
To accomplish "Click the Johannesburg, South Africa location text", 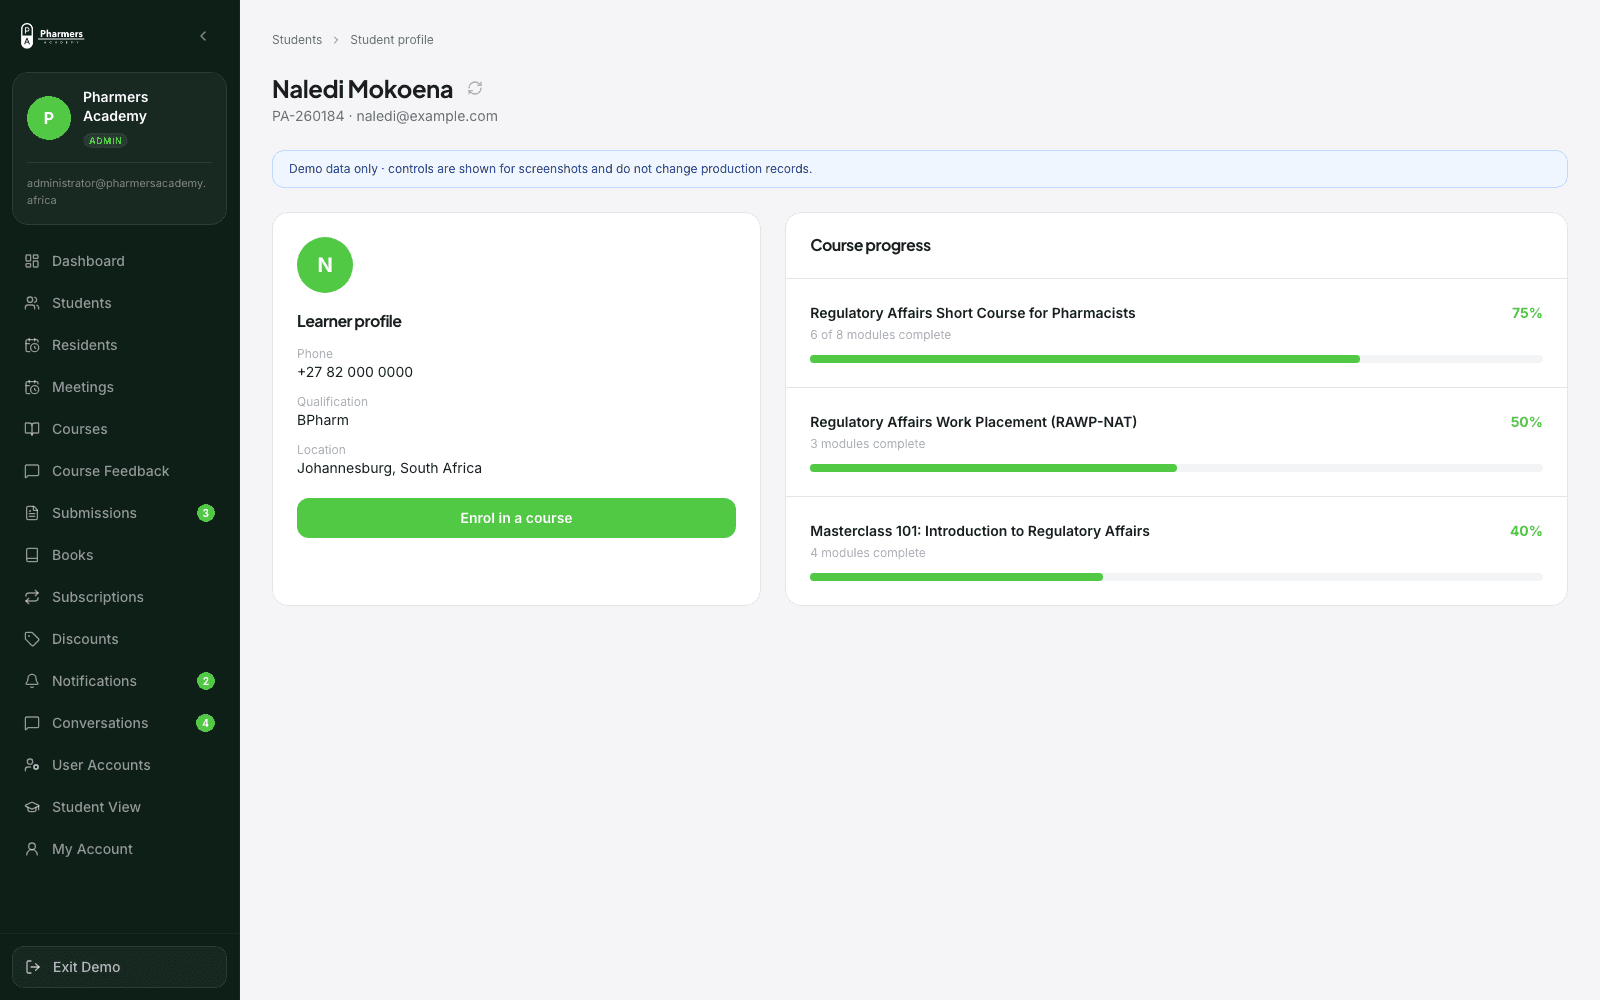I will [389, 468].
